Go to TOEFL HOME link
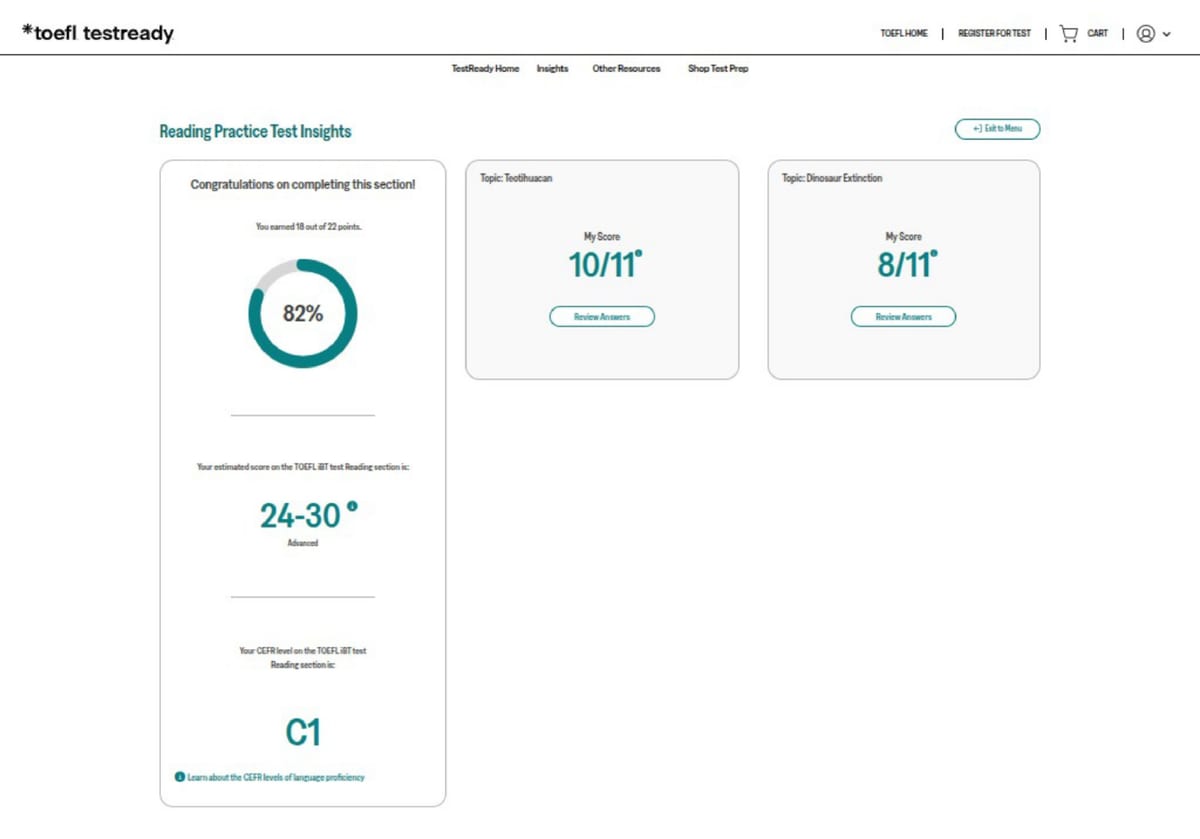1200x839 pixels. tap(904, 34)
